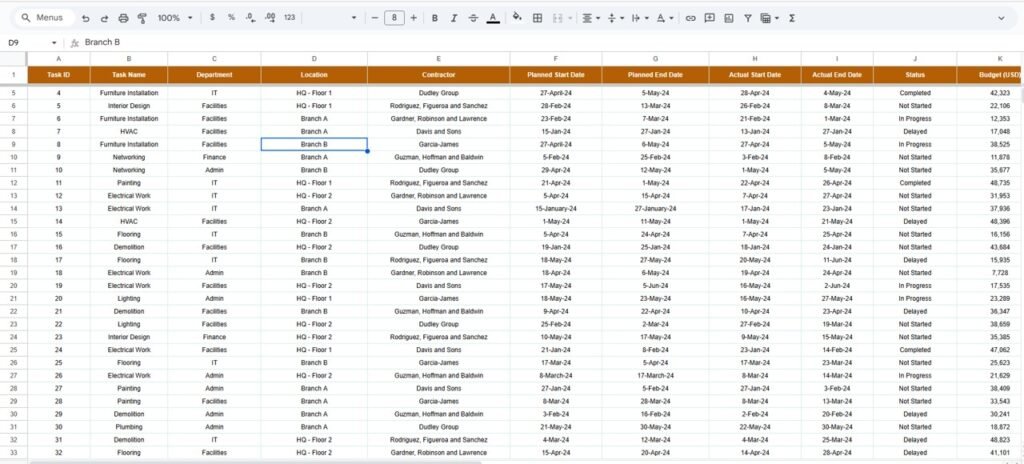Open the horizontal align dropdown

[x=590, y=18]
